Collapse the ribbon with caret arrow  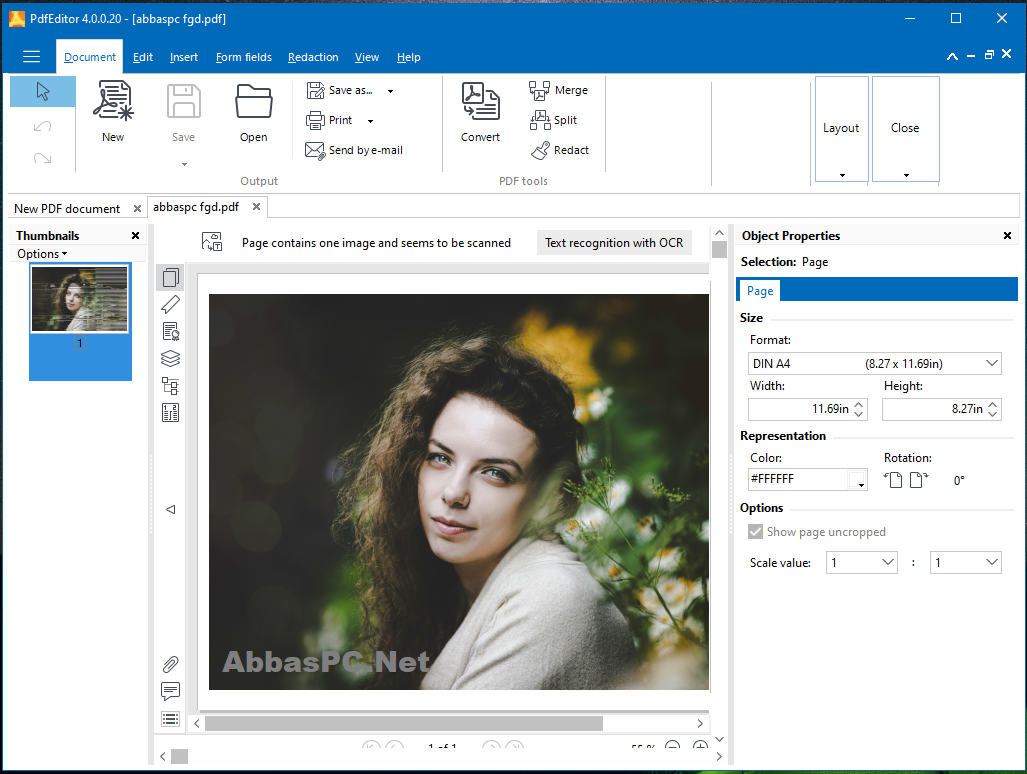(952, 57)
